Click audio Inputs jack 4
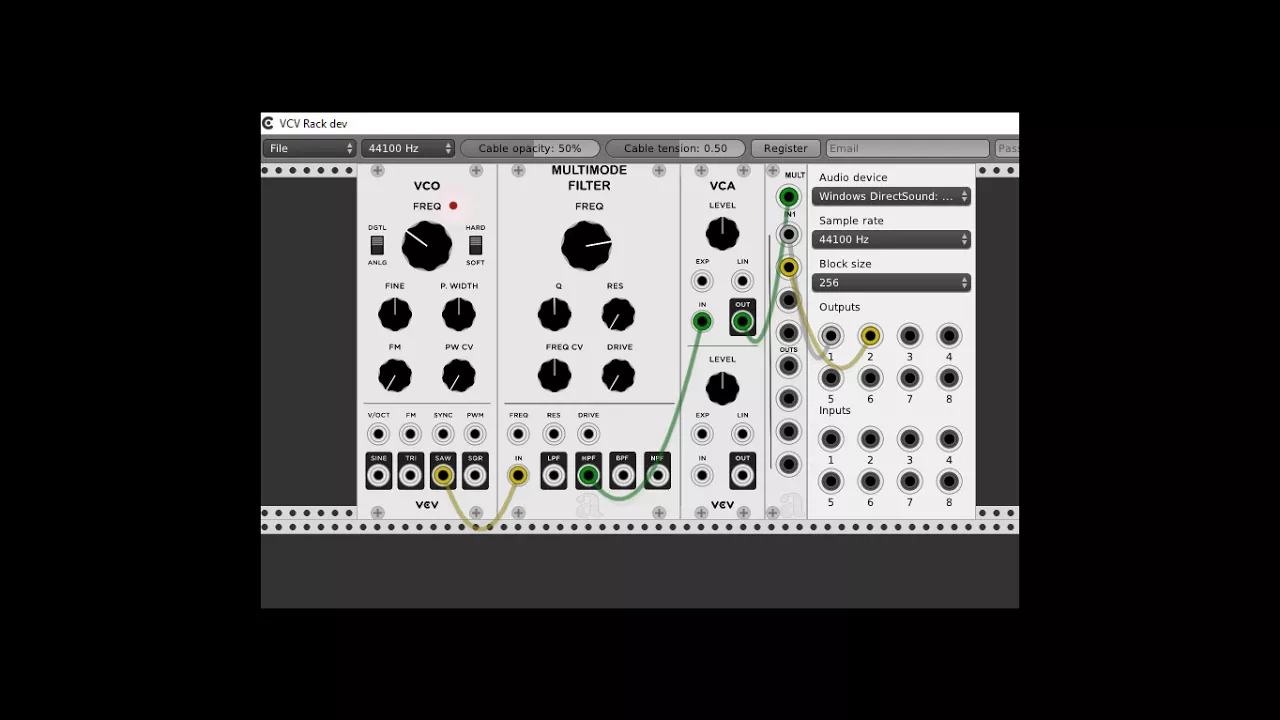1280x720 pixels. (x=949, y=439)
